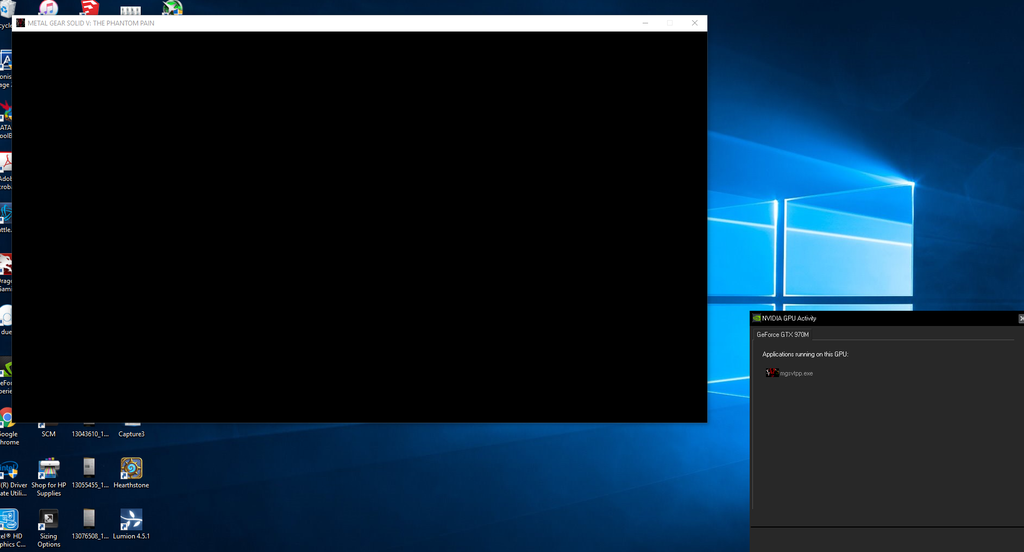1024x552 pixels.
Task: Open the Sizing Options desktop shortcut
Action: [48, 520]
